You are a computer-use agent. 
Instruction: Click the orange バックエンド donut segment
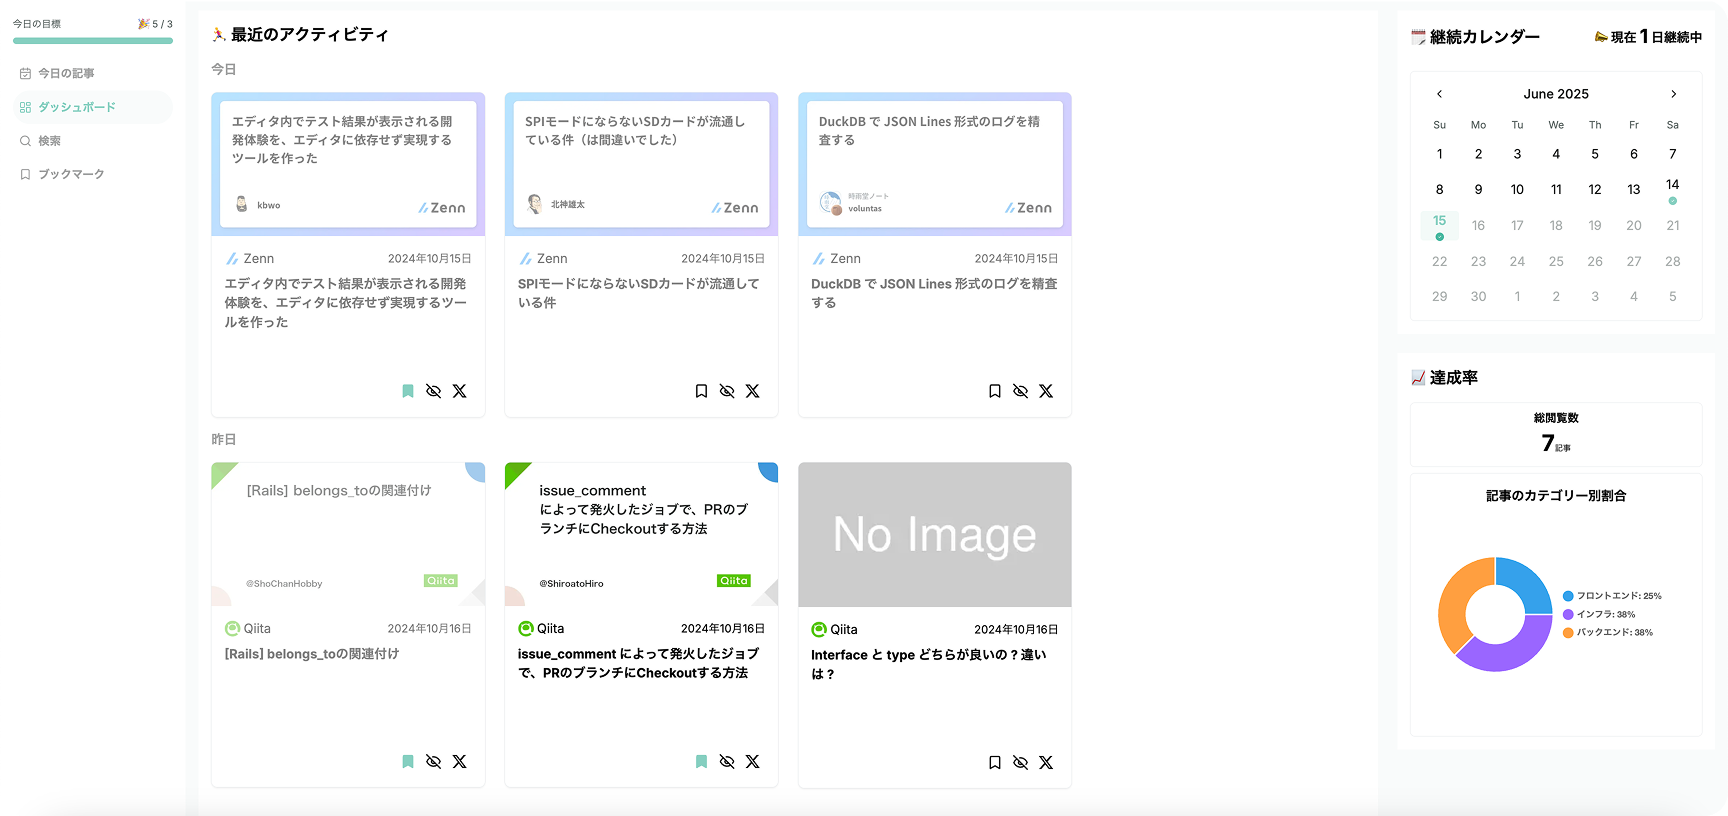(x=1458, y=600)
